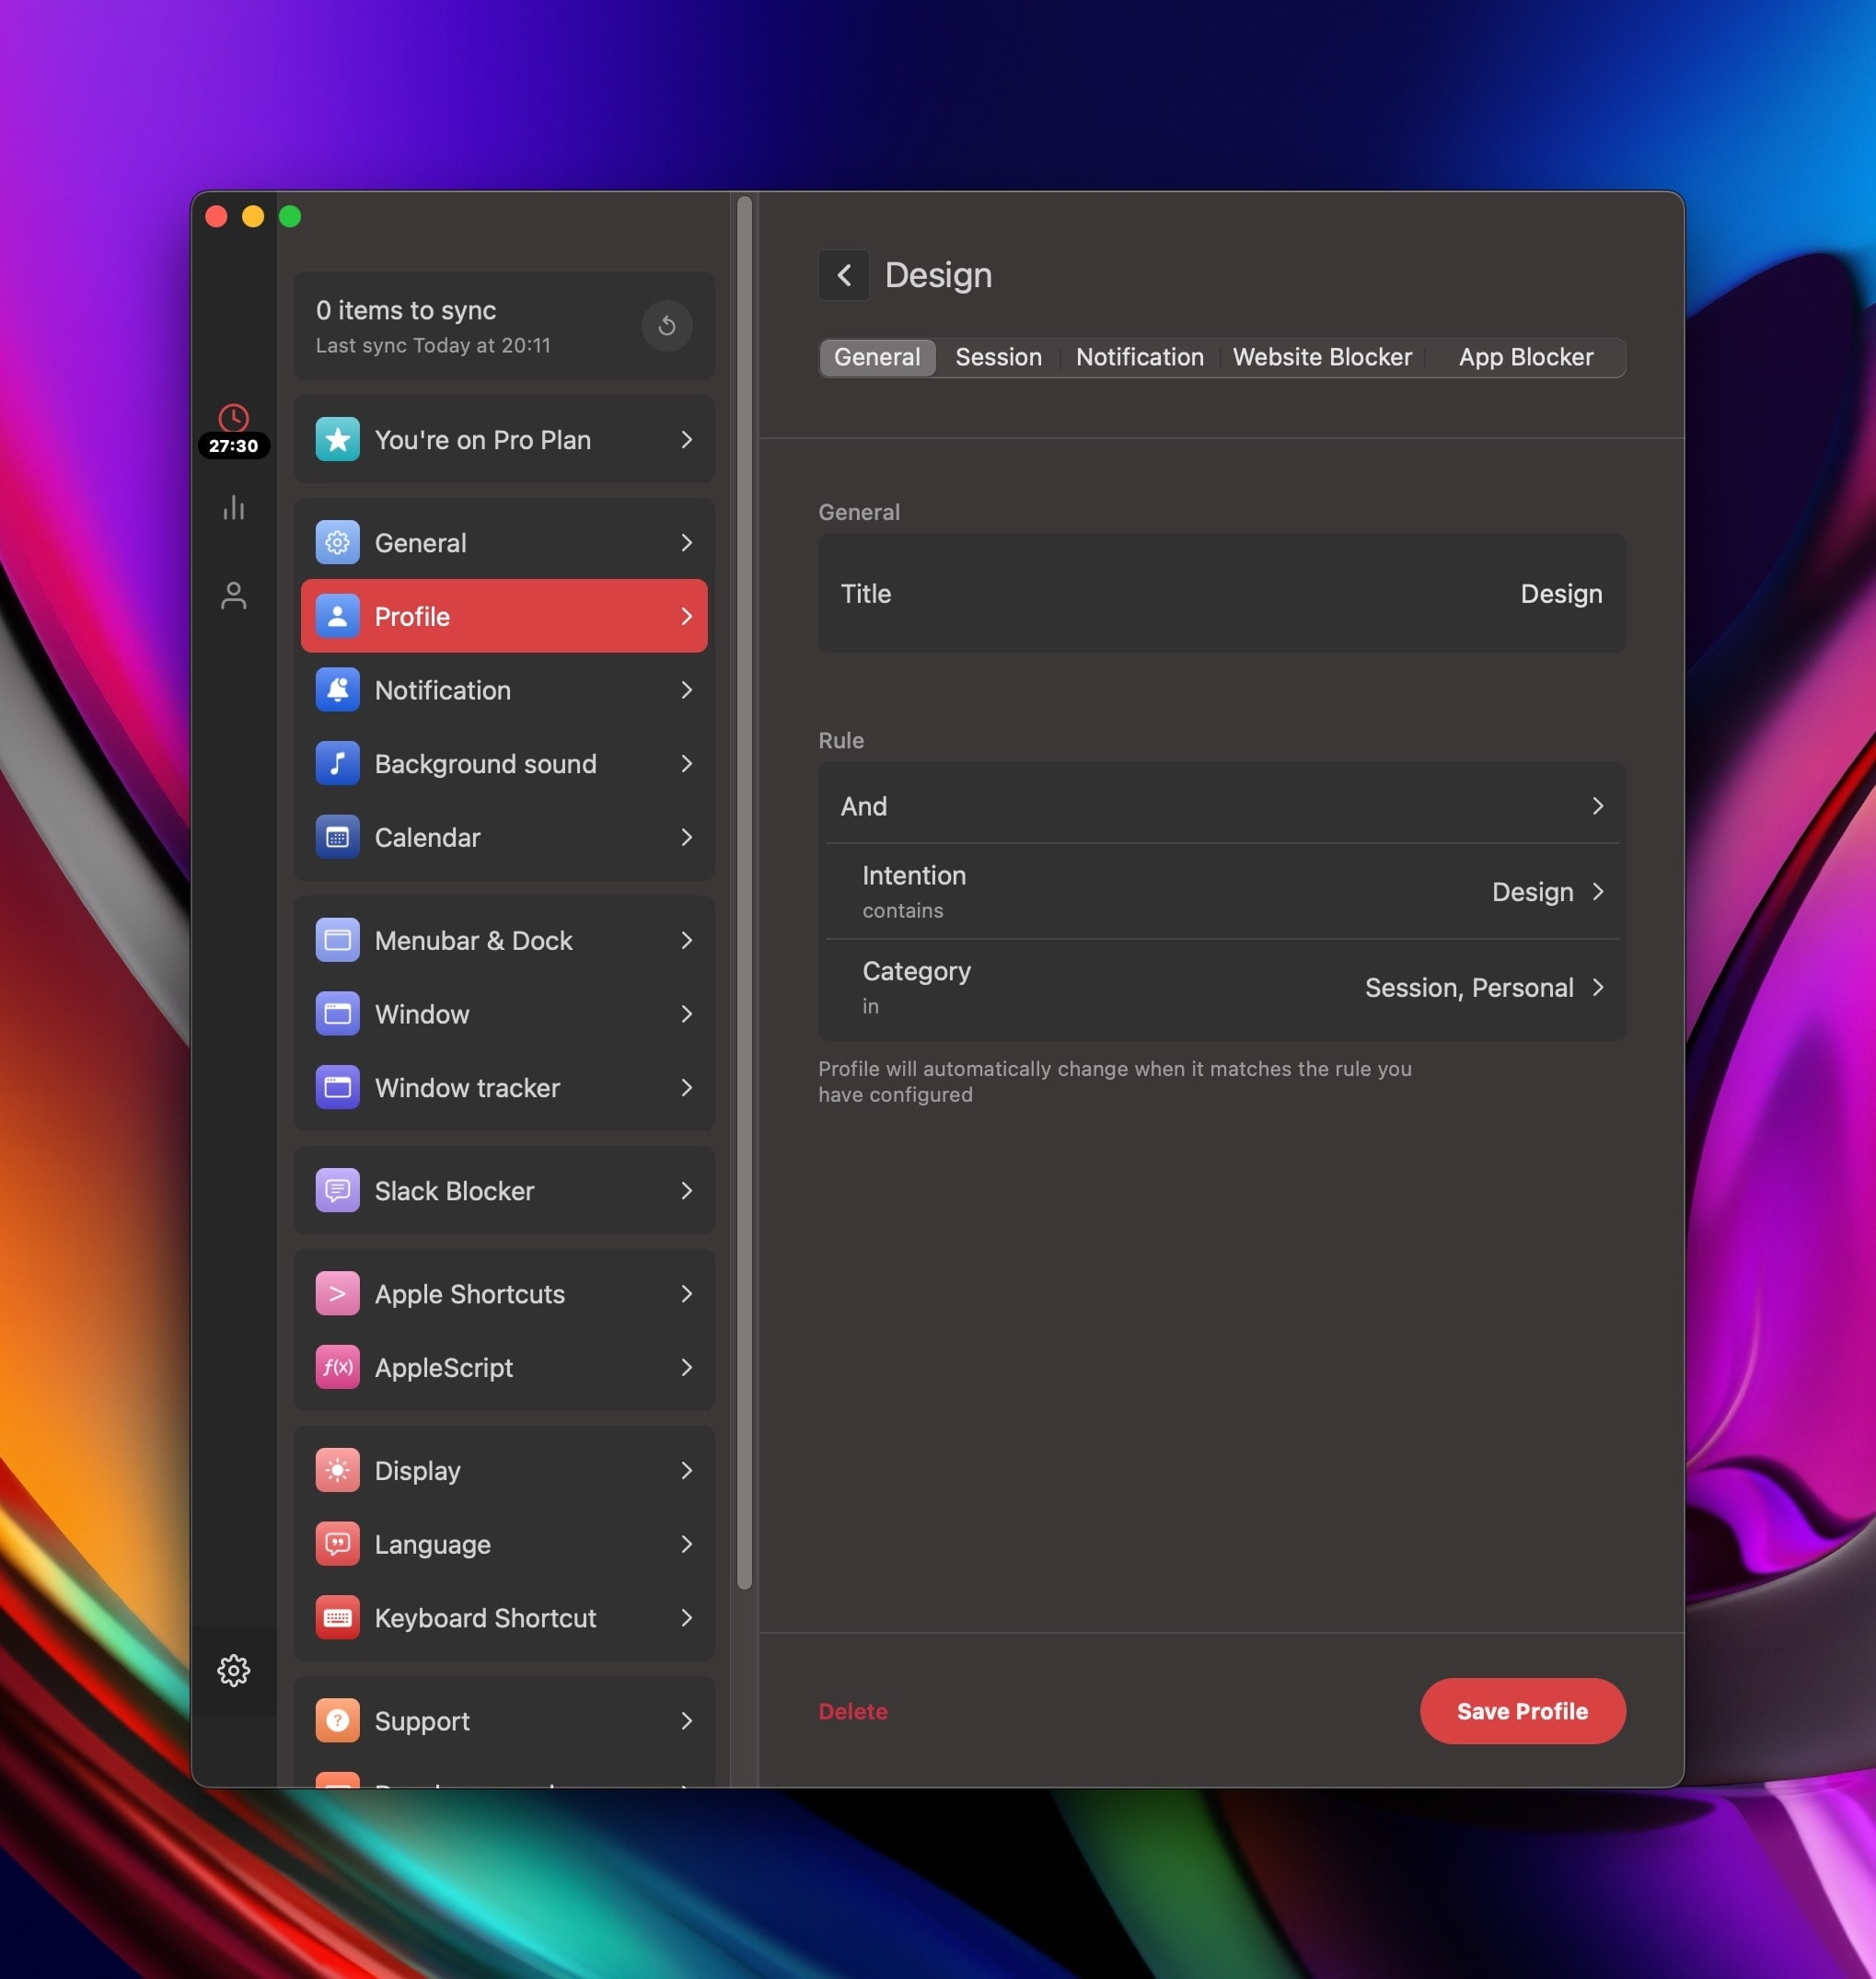Click the settings gear icon
Viewport: 1876px width, 1979px height.
point(233,1670)
